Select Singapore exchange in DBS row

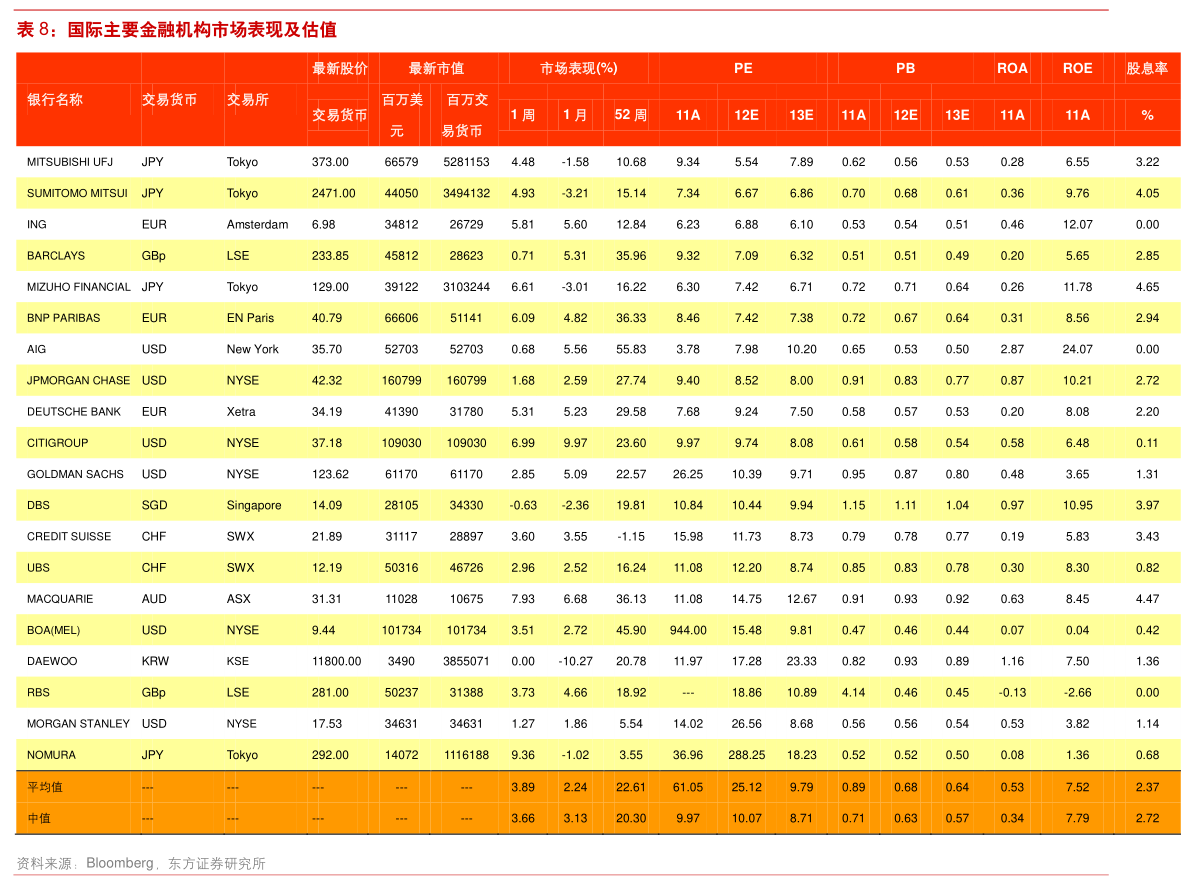coord(254,504)
